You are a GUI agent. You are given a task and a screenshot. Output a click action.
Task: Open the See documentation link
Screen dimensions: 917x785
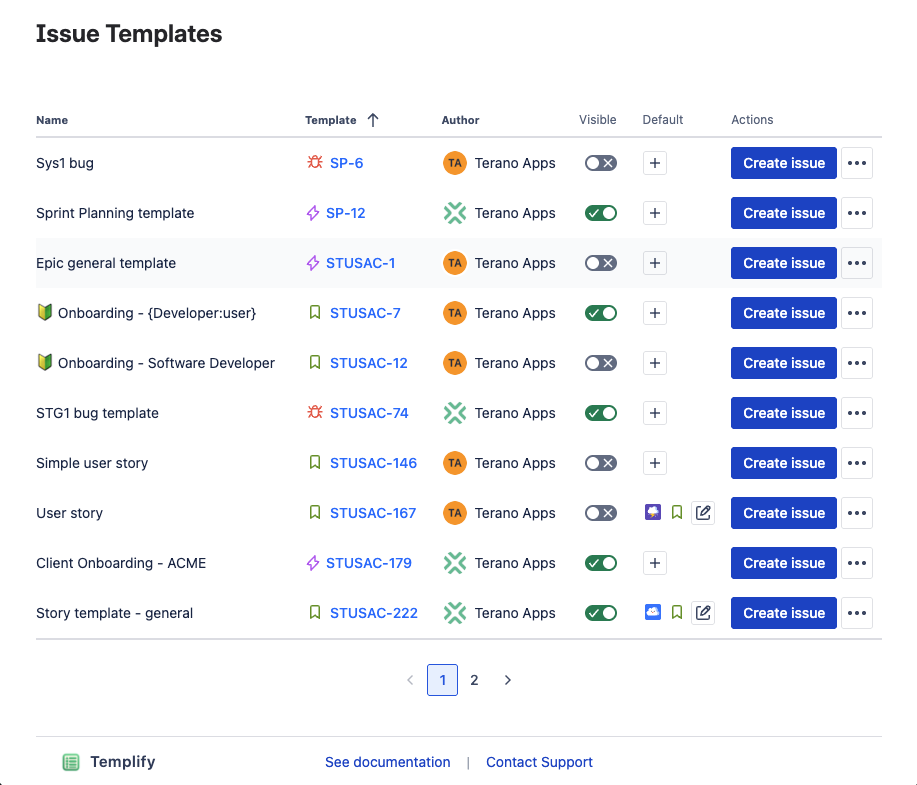point(387,761)
